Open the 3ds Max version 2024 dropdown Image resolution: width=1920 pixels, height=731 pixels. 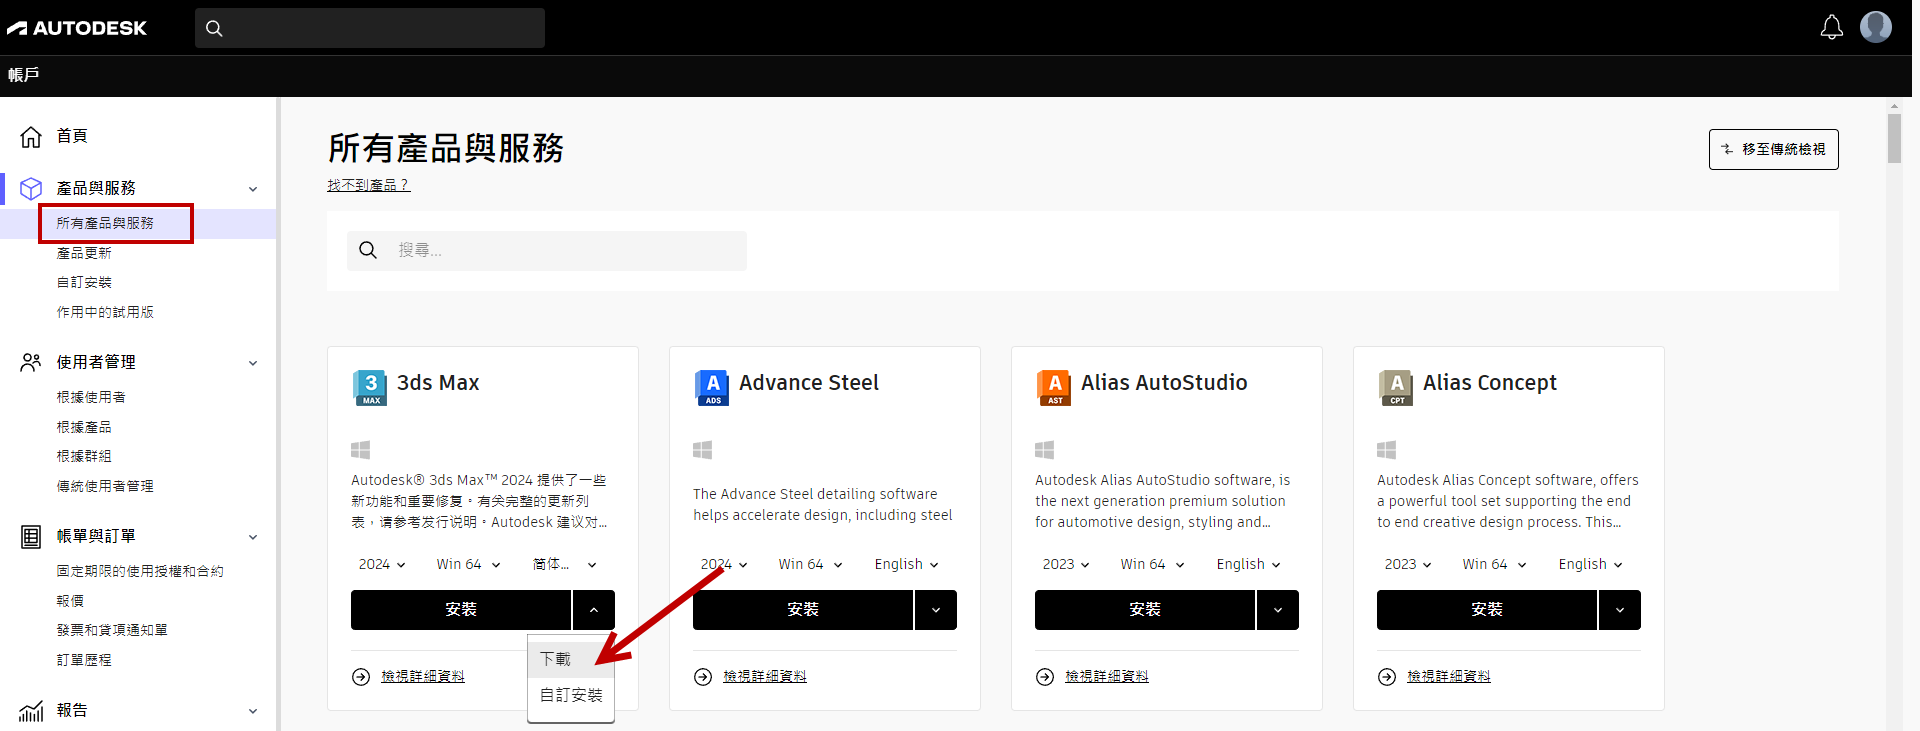pyautogui.click(x=382, y=565)
